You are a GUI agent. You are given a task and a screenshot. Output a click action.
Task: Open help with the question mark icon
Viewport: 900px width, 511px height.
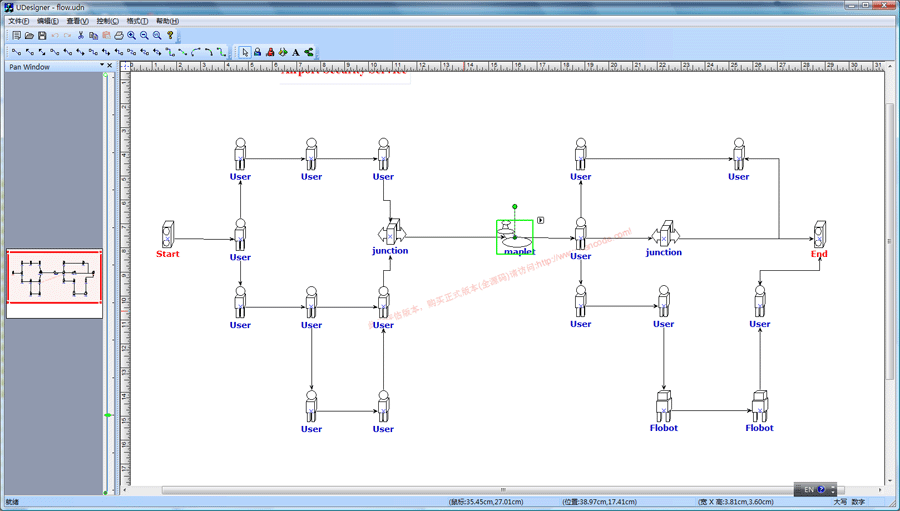tap(170, 36)
